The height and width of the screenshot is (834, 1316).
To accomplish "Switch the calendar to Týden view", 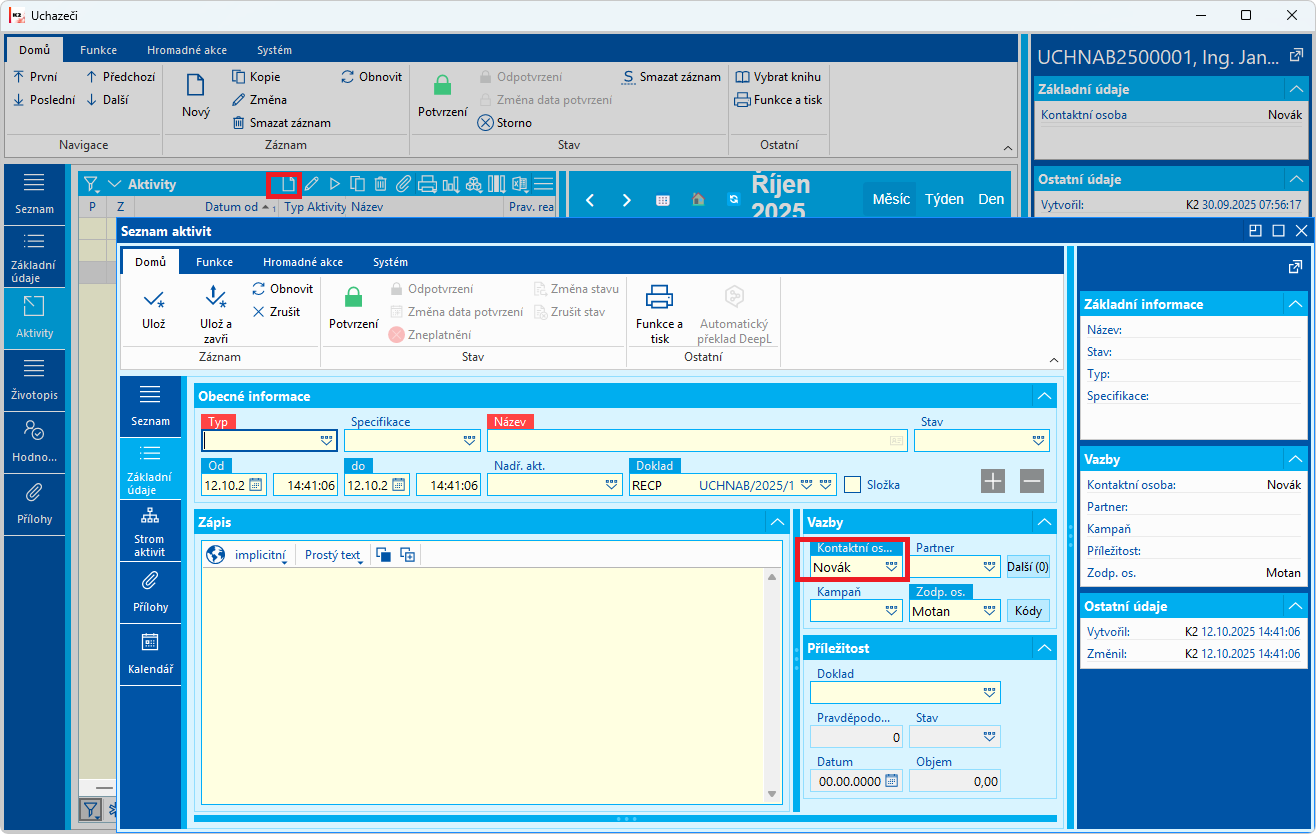I will [945, 199].
